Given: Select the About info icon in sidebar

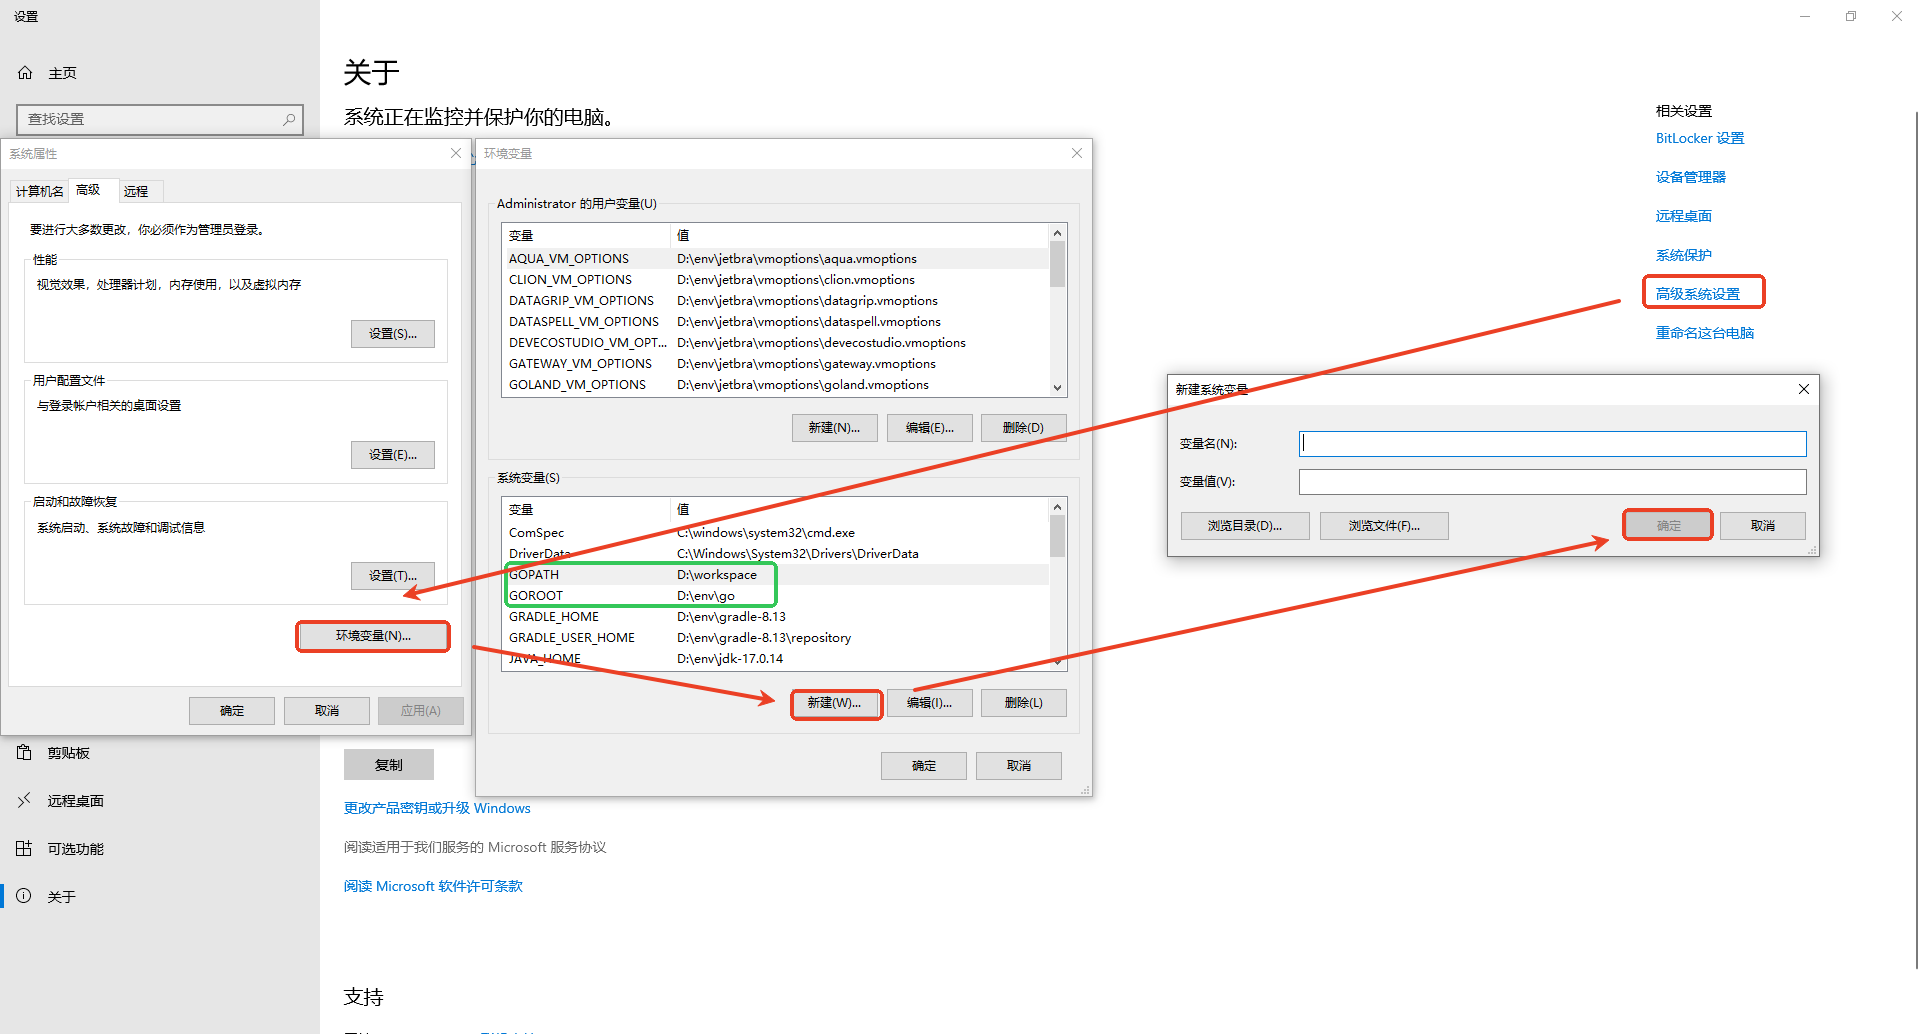Looking at the screenshot, I should click(x=24, y=896).
